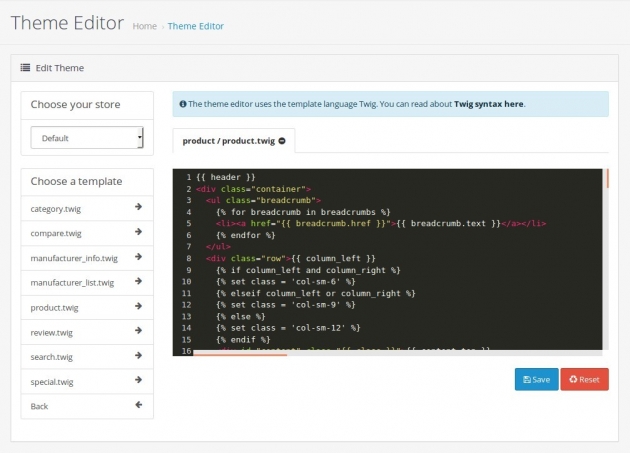
Task: Click 'elseif column_left or column_right' on line 11
Action: point(315,293)
